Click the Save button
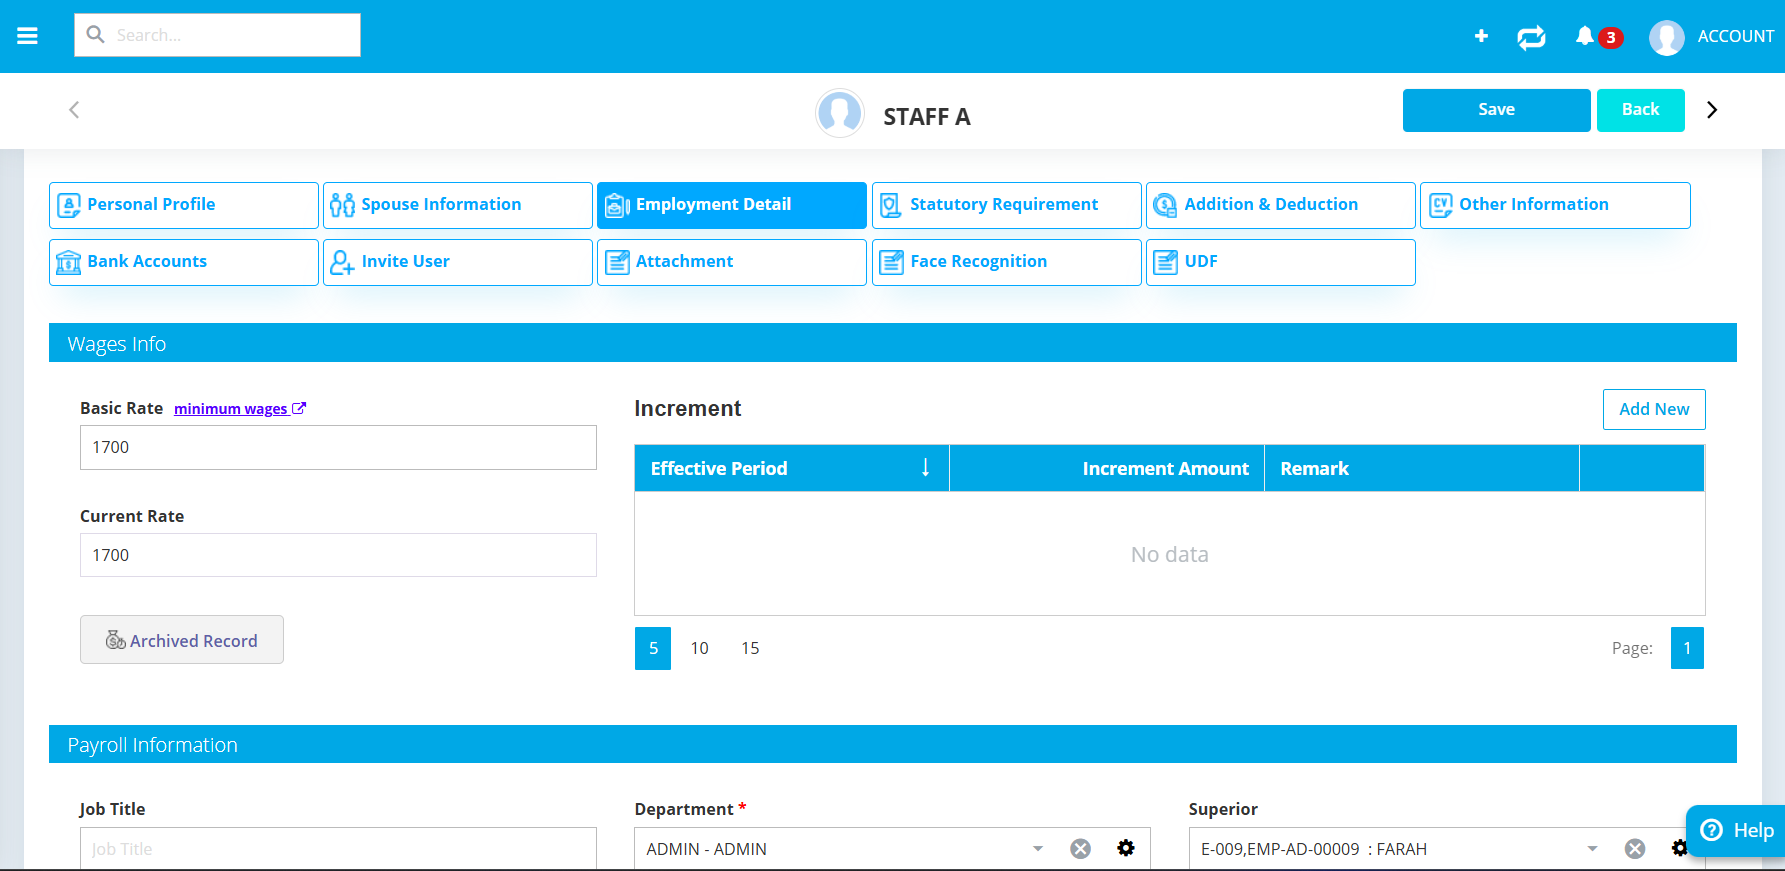The image size is (1785, 871). (x=1496, y=110)
